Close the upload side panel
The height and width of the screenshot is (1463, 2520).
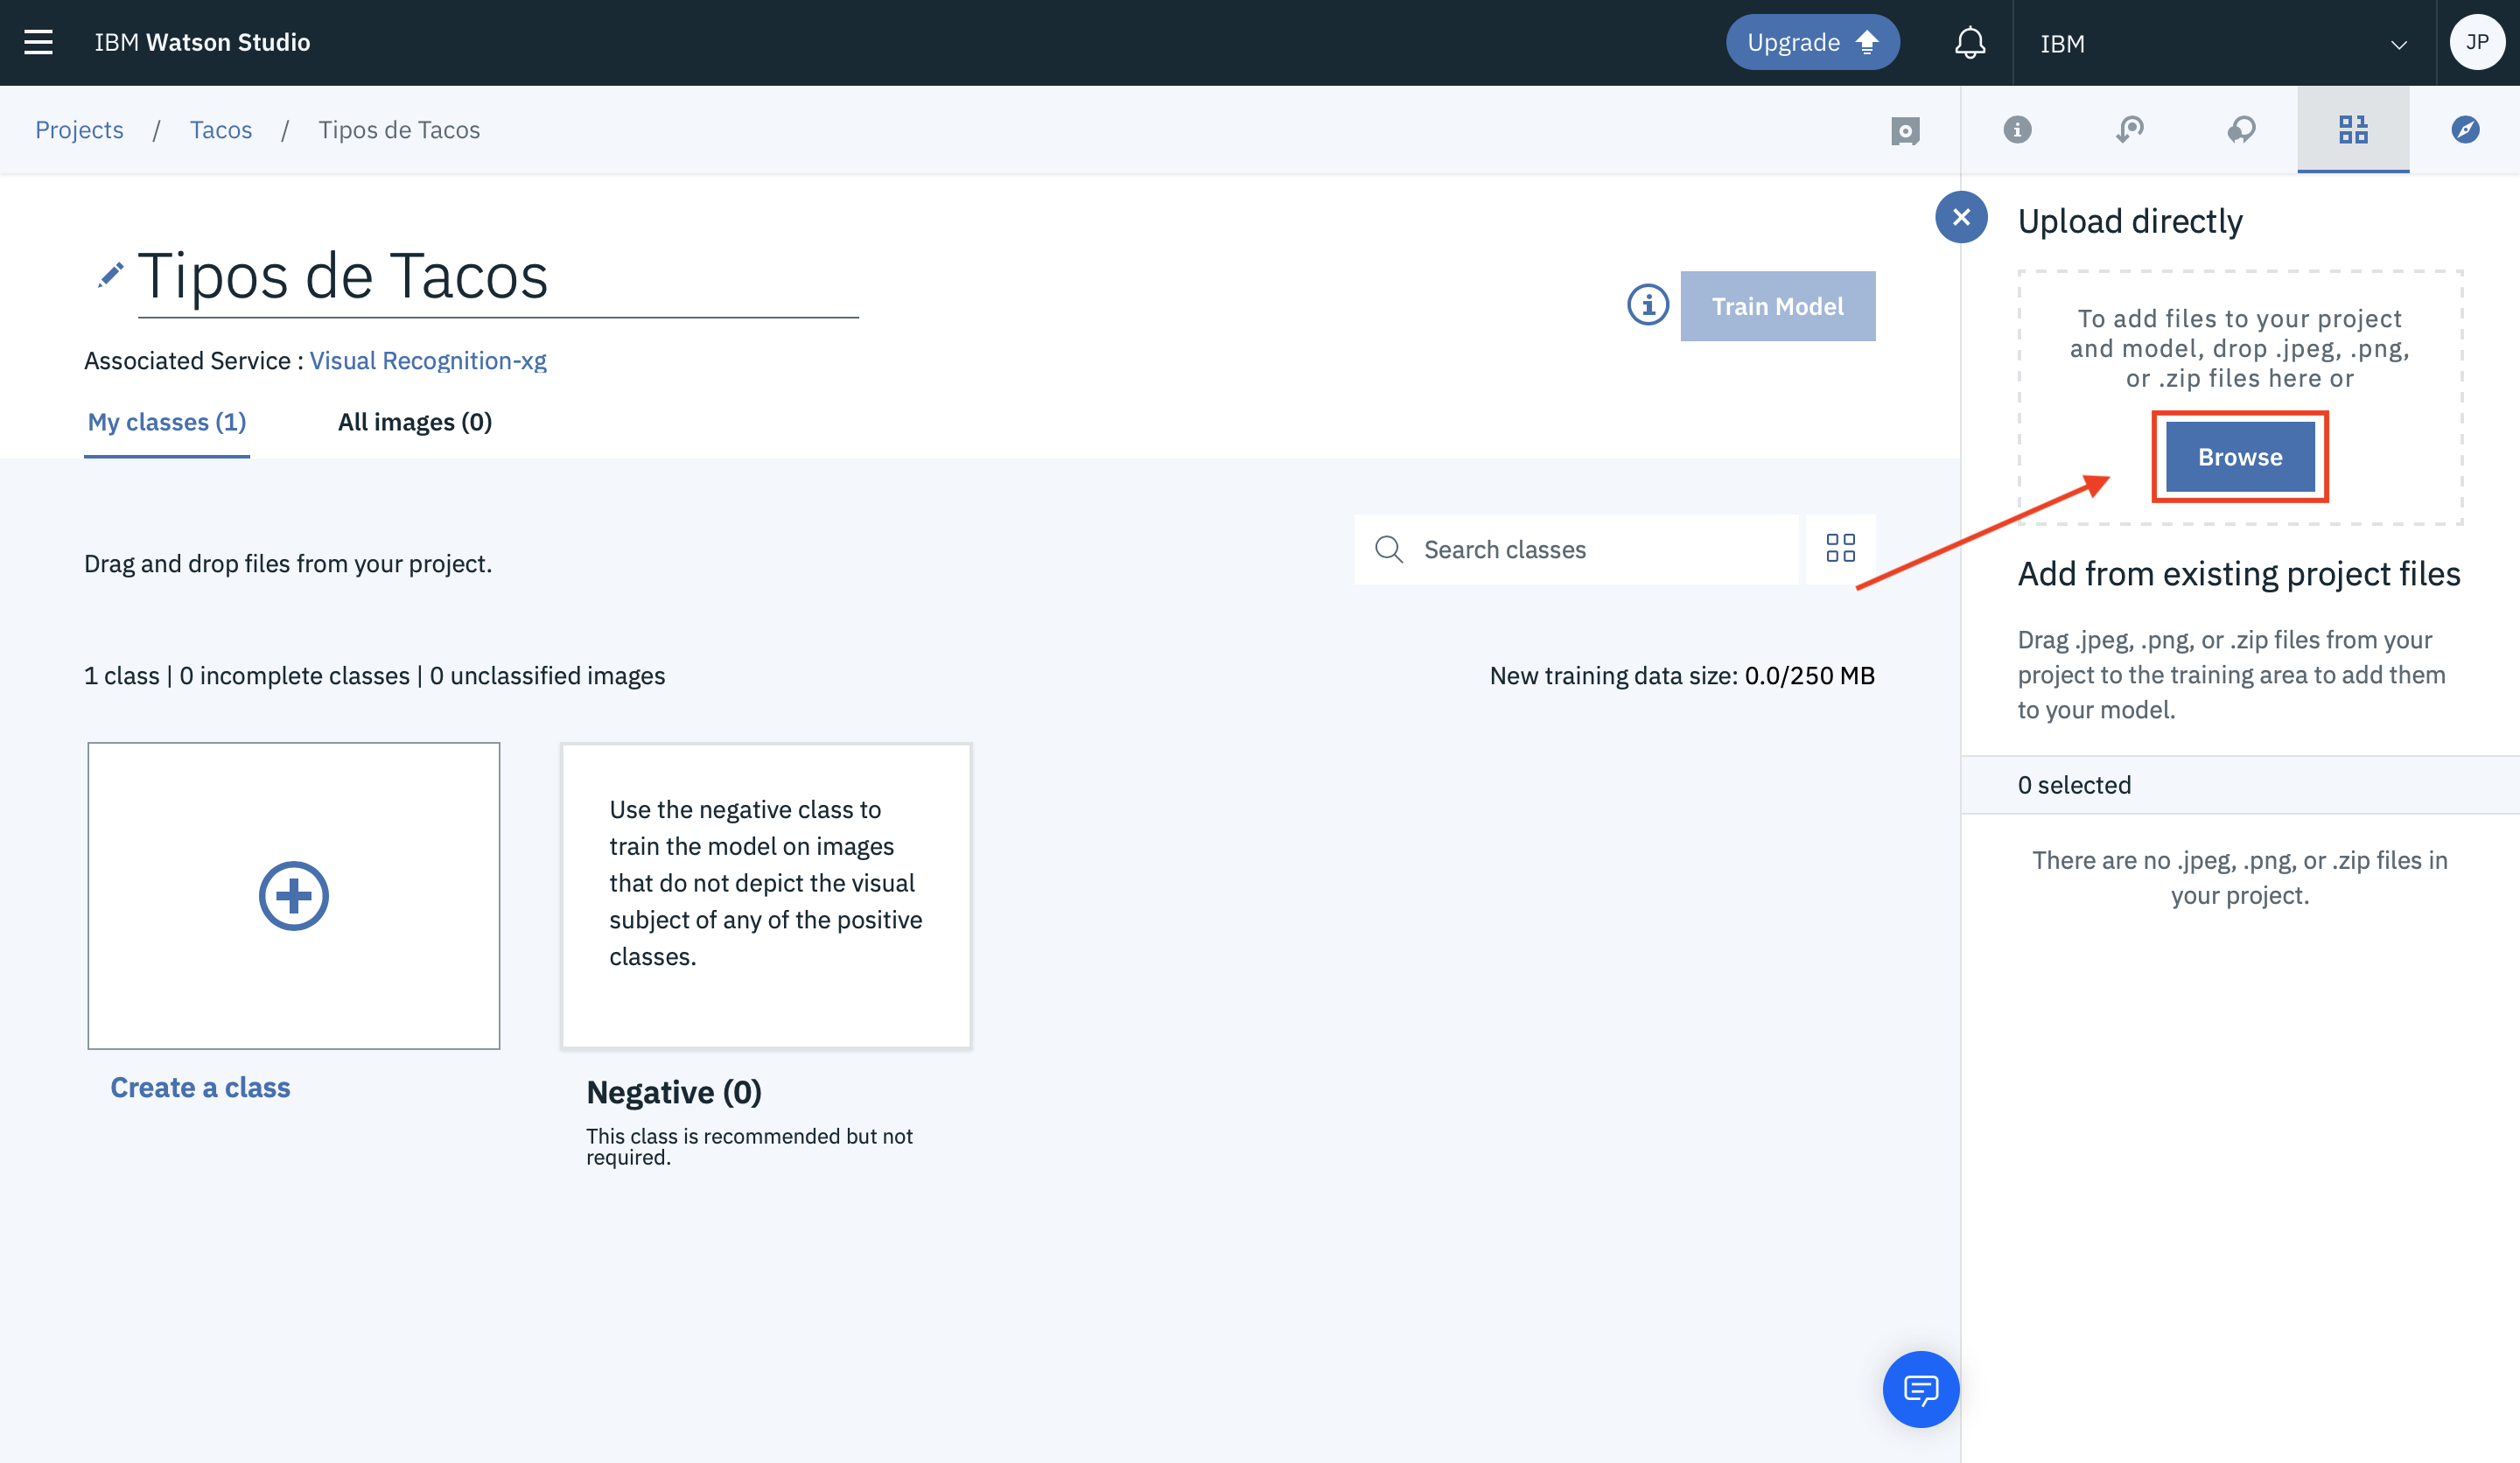(x=1961, y=217)
